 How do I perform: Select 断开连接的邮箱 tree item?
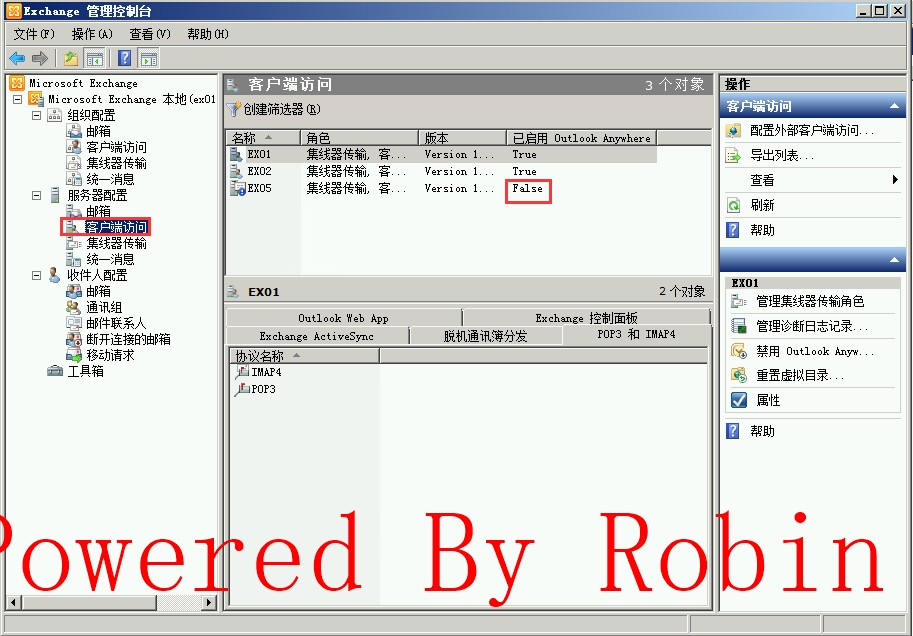click(x=128, y=339)
